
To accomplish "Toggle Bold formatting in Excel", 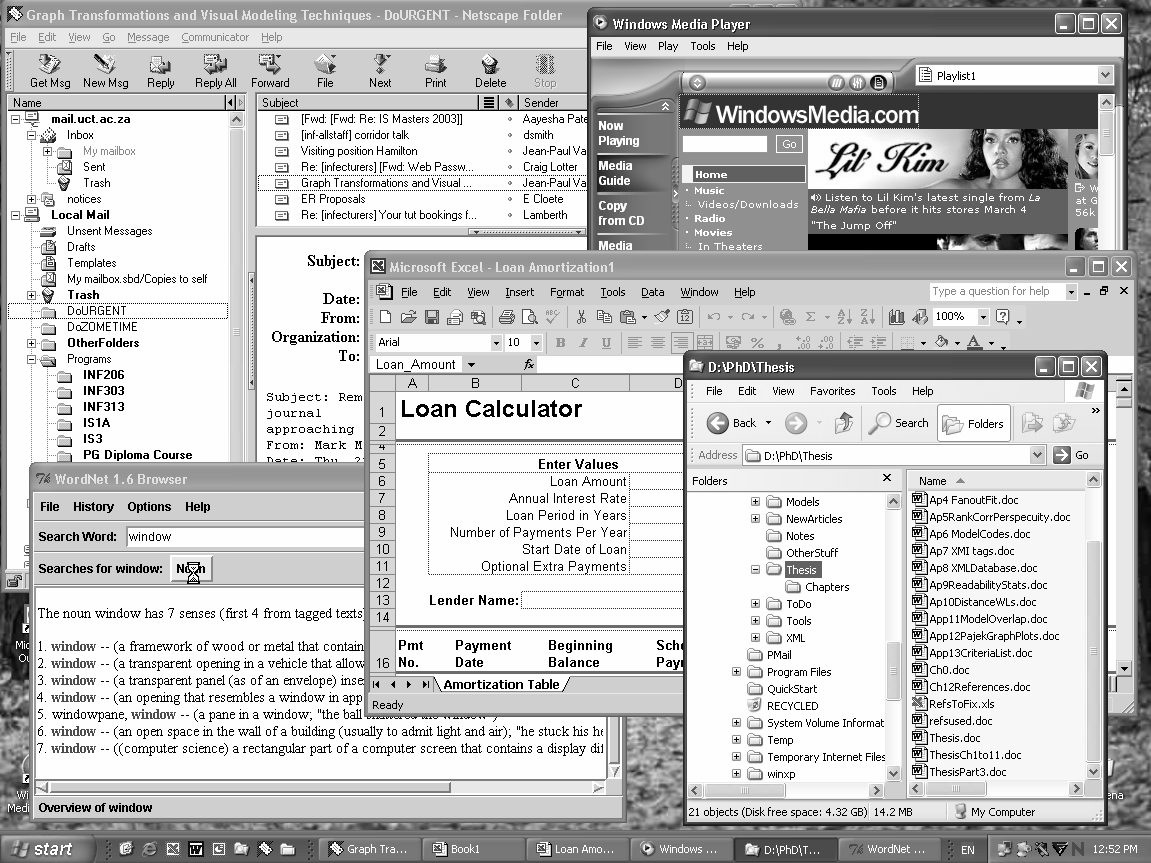I will 560,343.
